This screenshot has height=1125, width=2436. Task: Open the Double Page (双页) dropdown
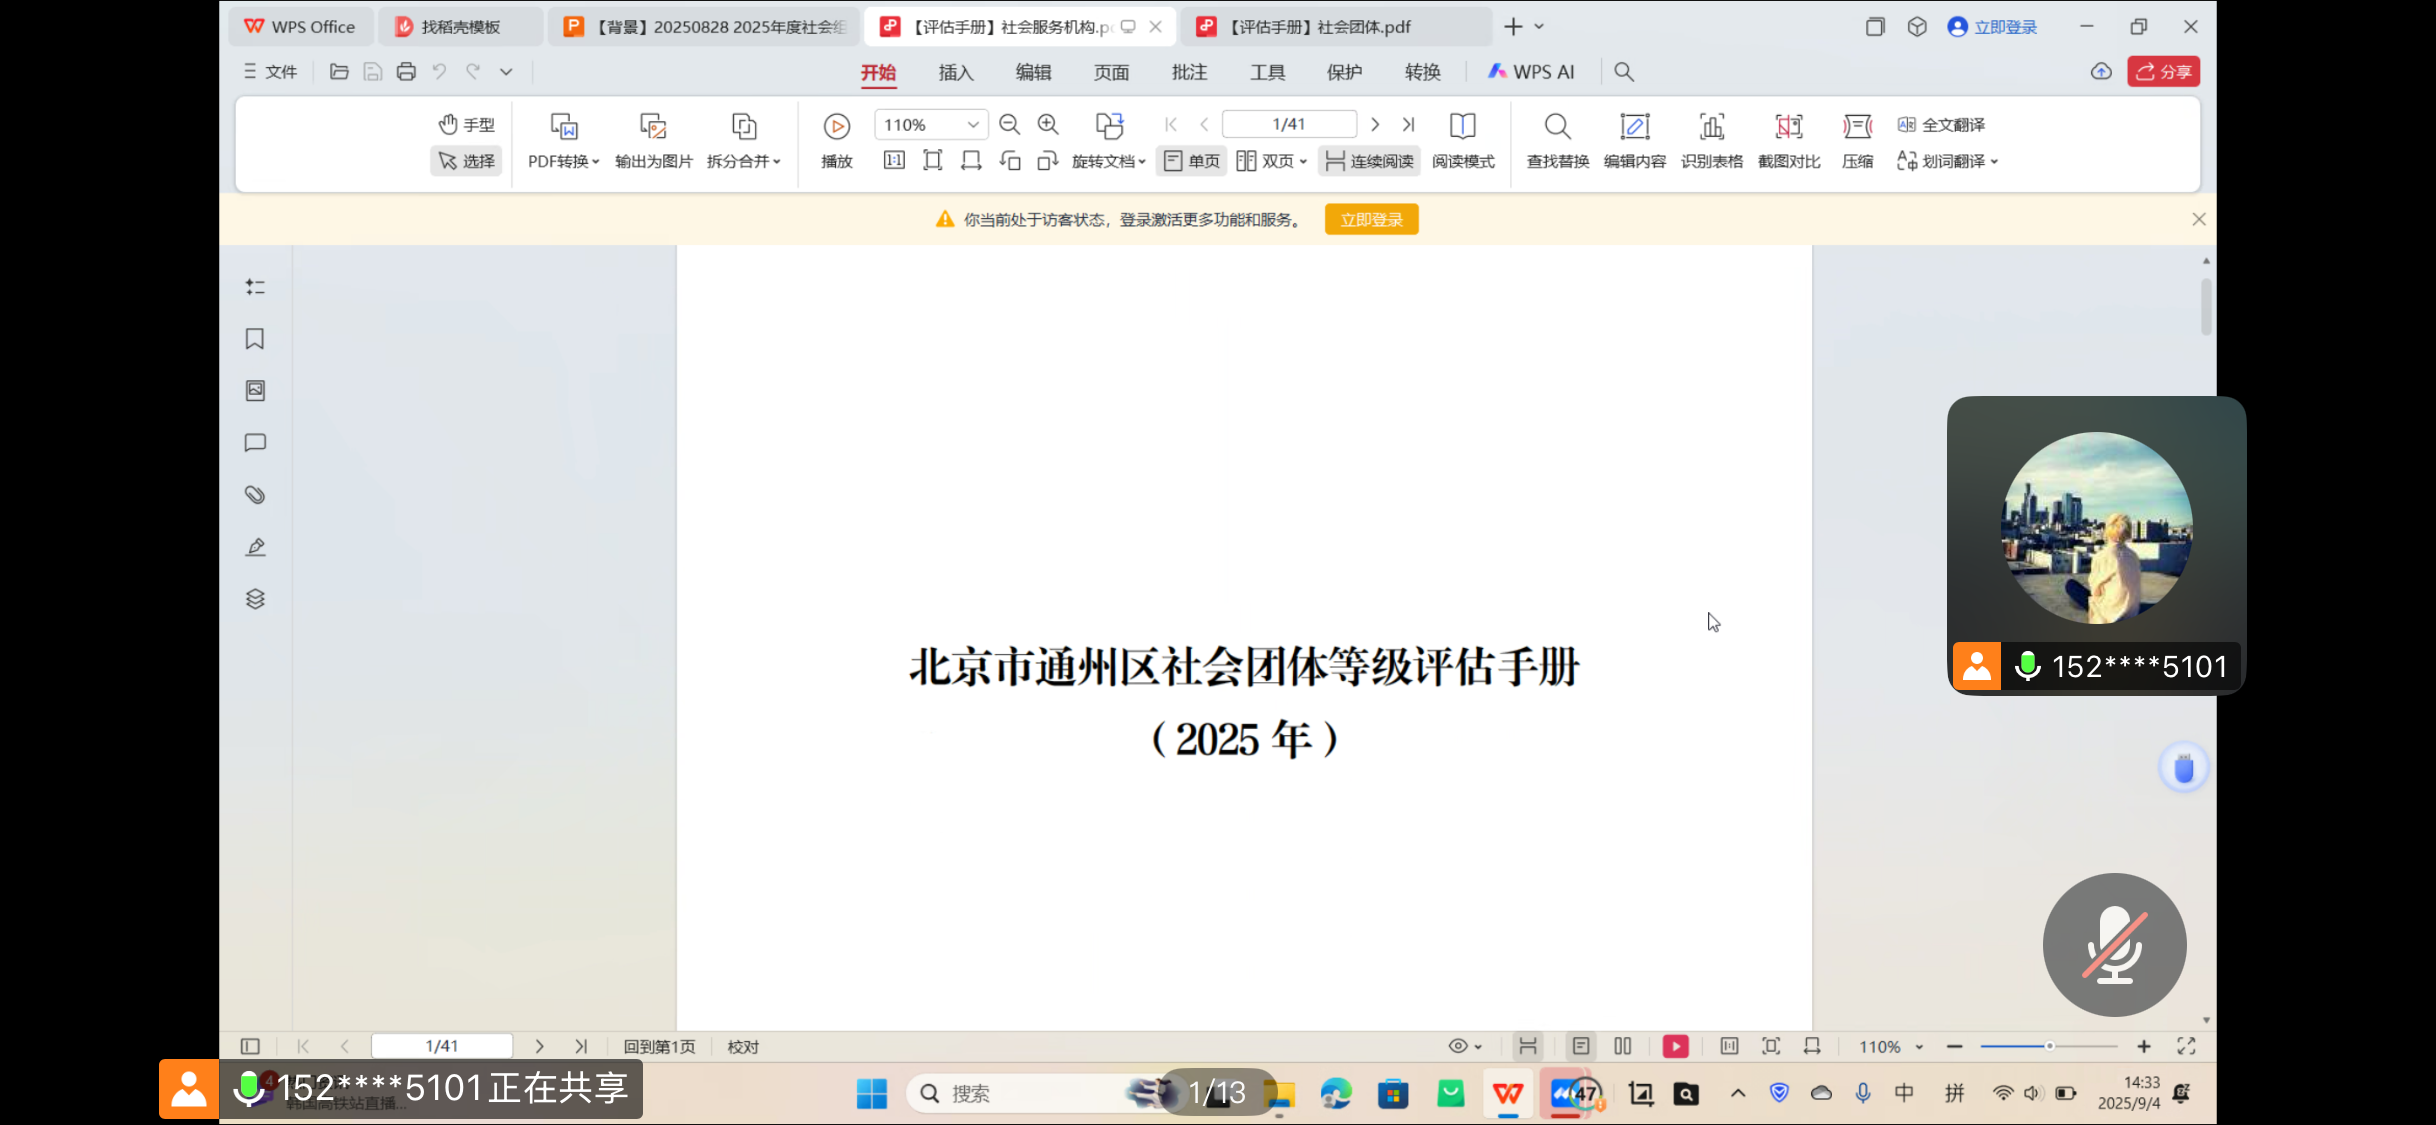pyautogui.click(x=1271, y=161)
